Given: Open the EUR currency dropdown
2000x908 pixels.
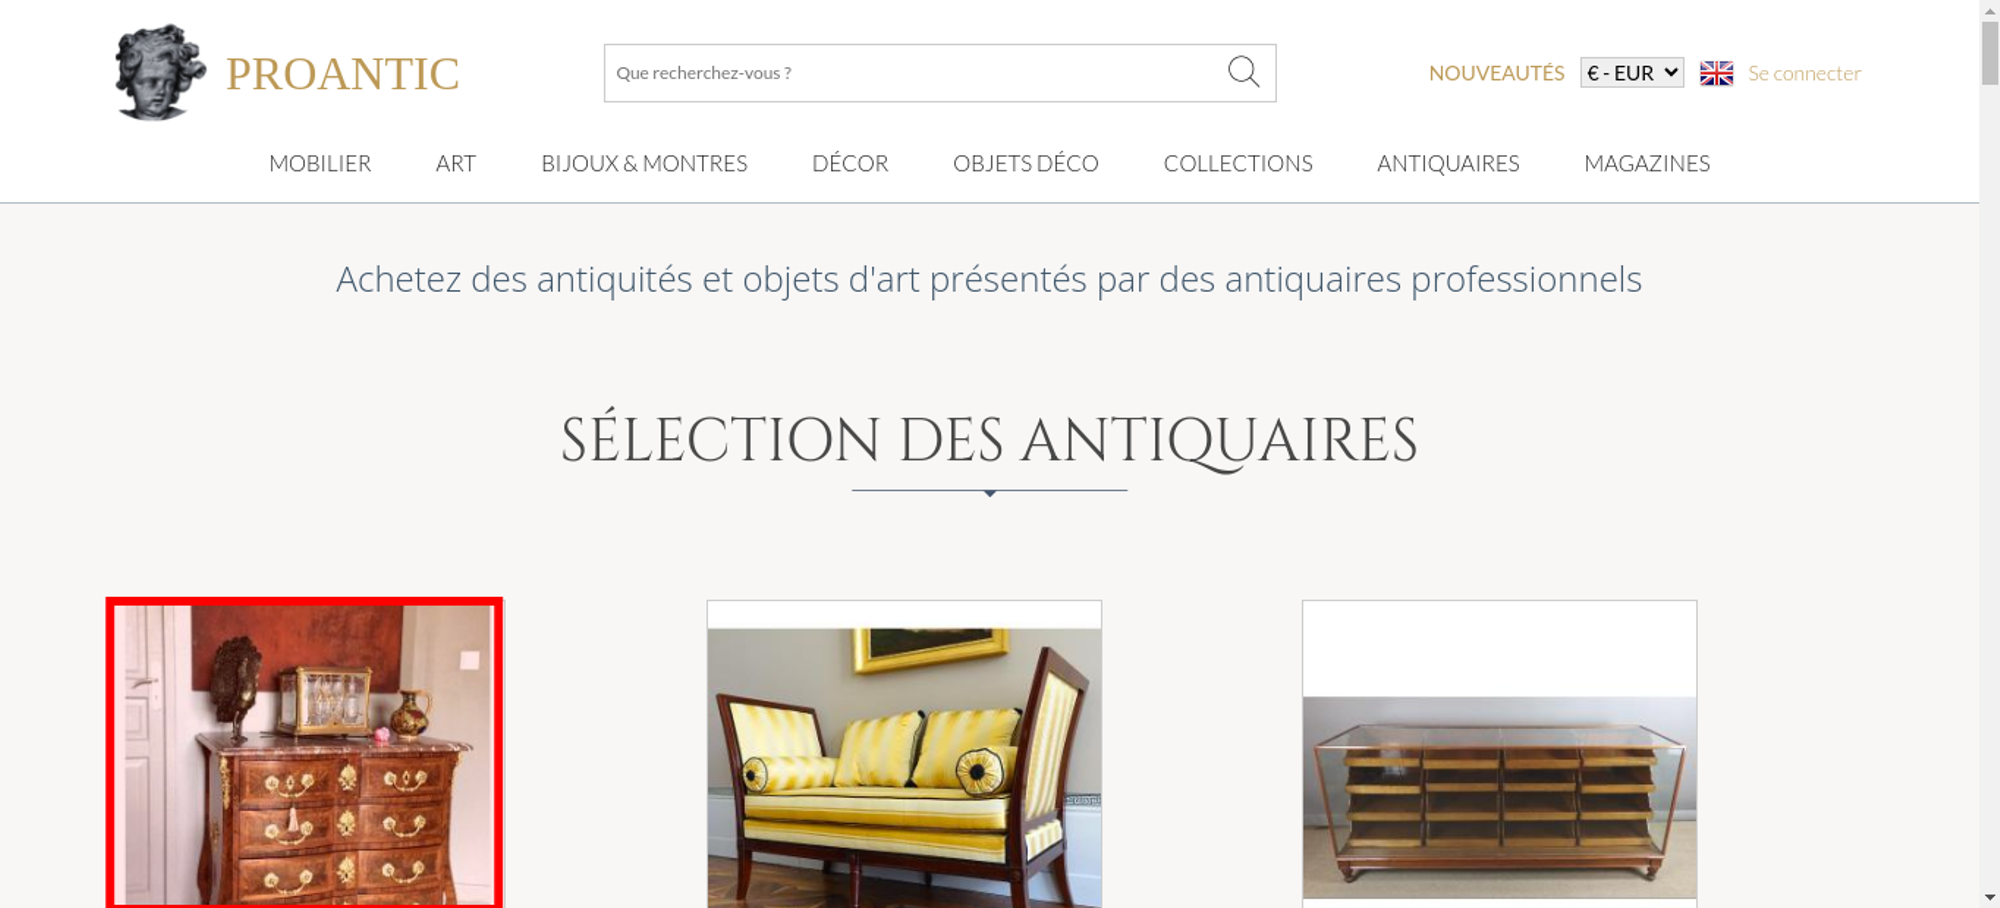Looking at the screenshot, I should click(1632, 73).
